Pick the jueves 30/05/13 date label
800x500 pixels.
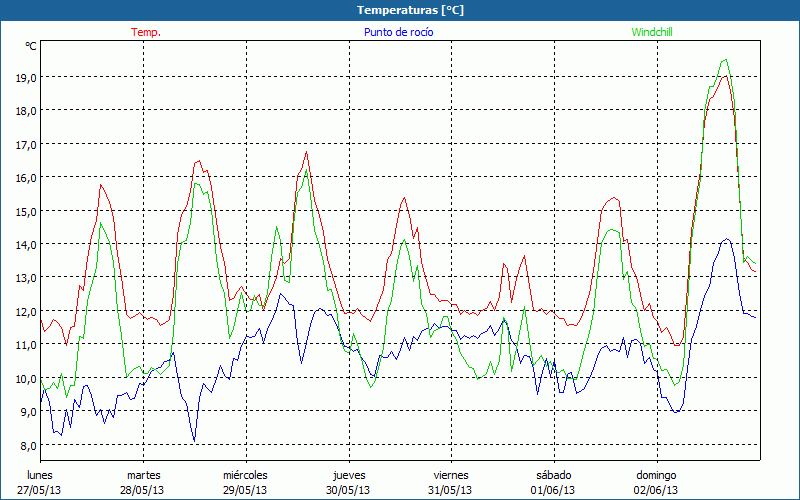[x=348, y=482]
